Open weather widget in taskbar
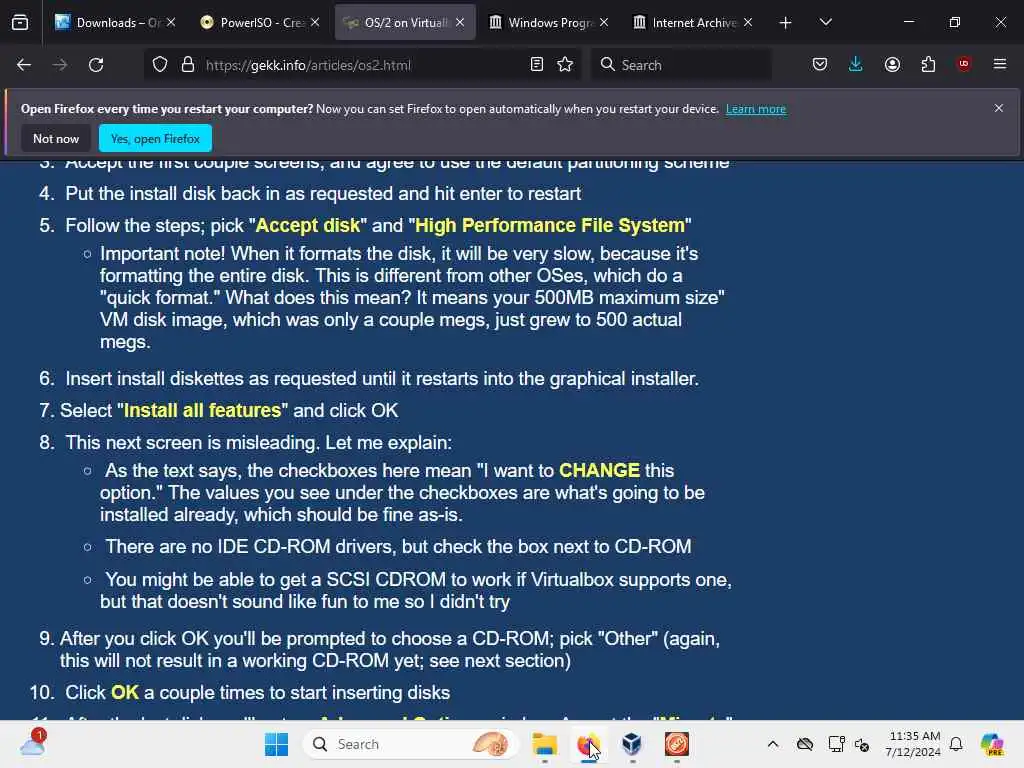The width and height of the screenshot is (1024, 768). [x=33, y=743]
